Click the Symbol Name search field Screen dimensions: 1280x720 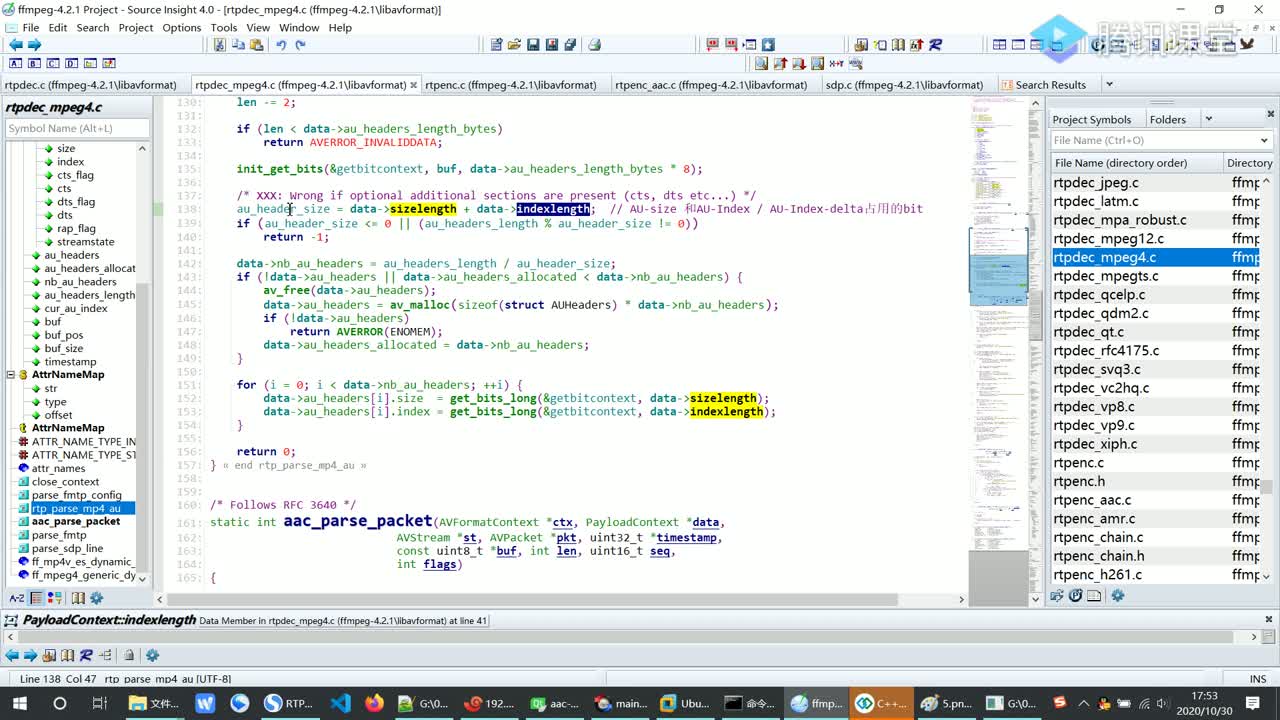[77, 128]
